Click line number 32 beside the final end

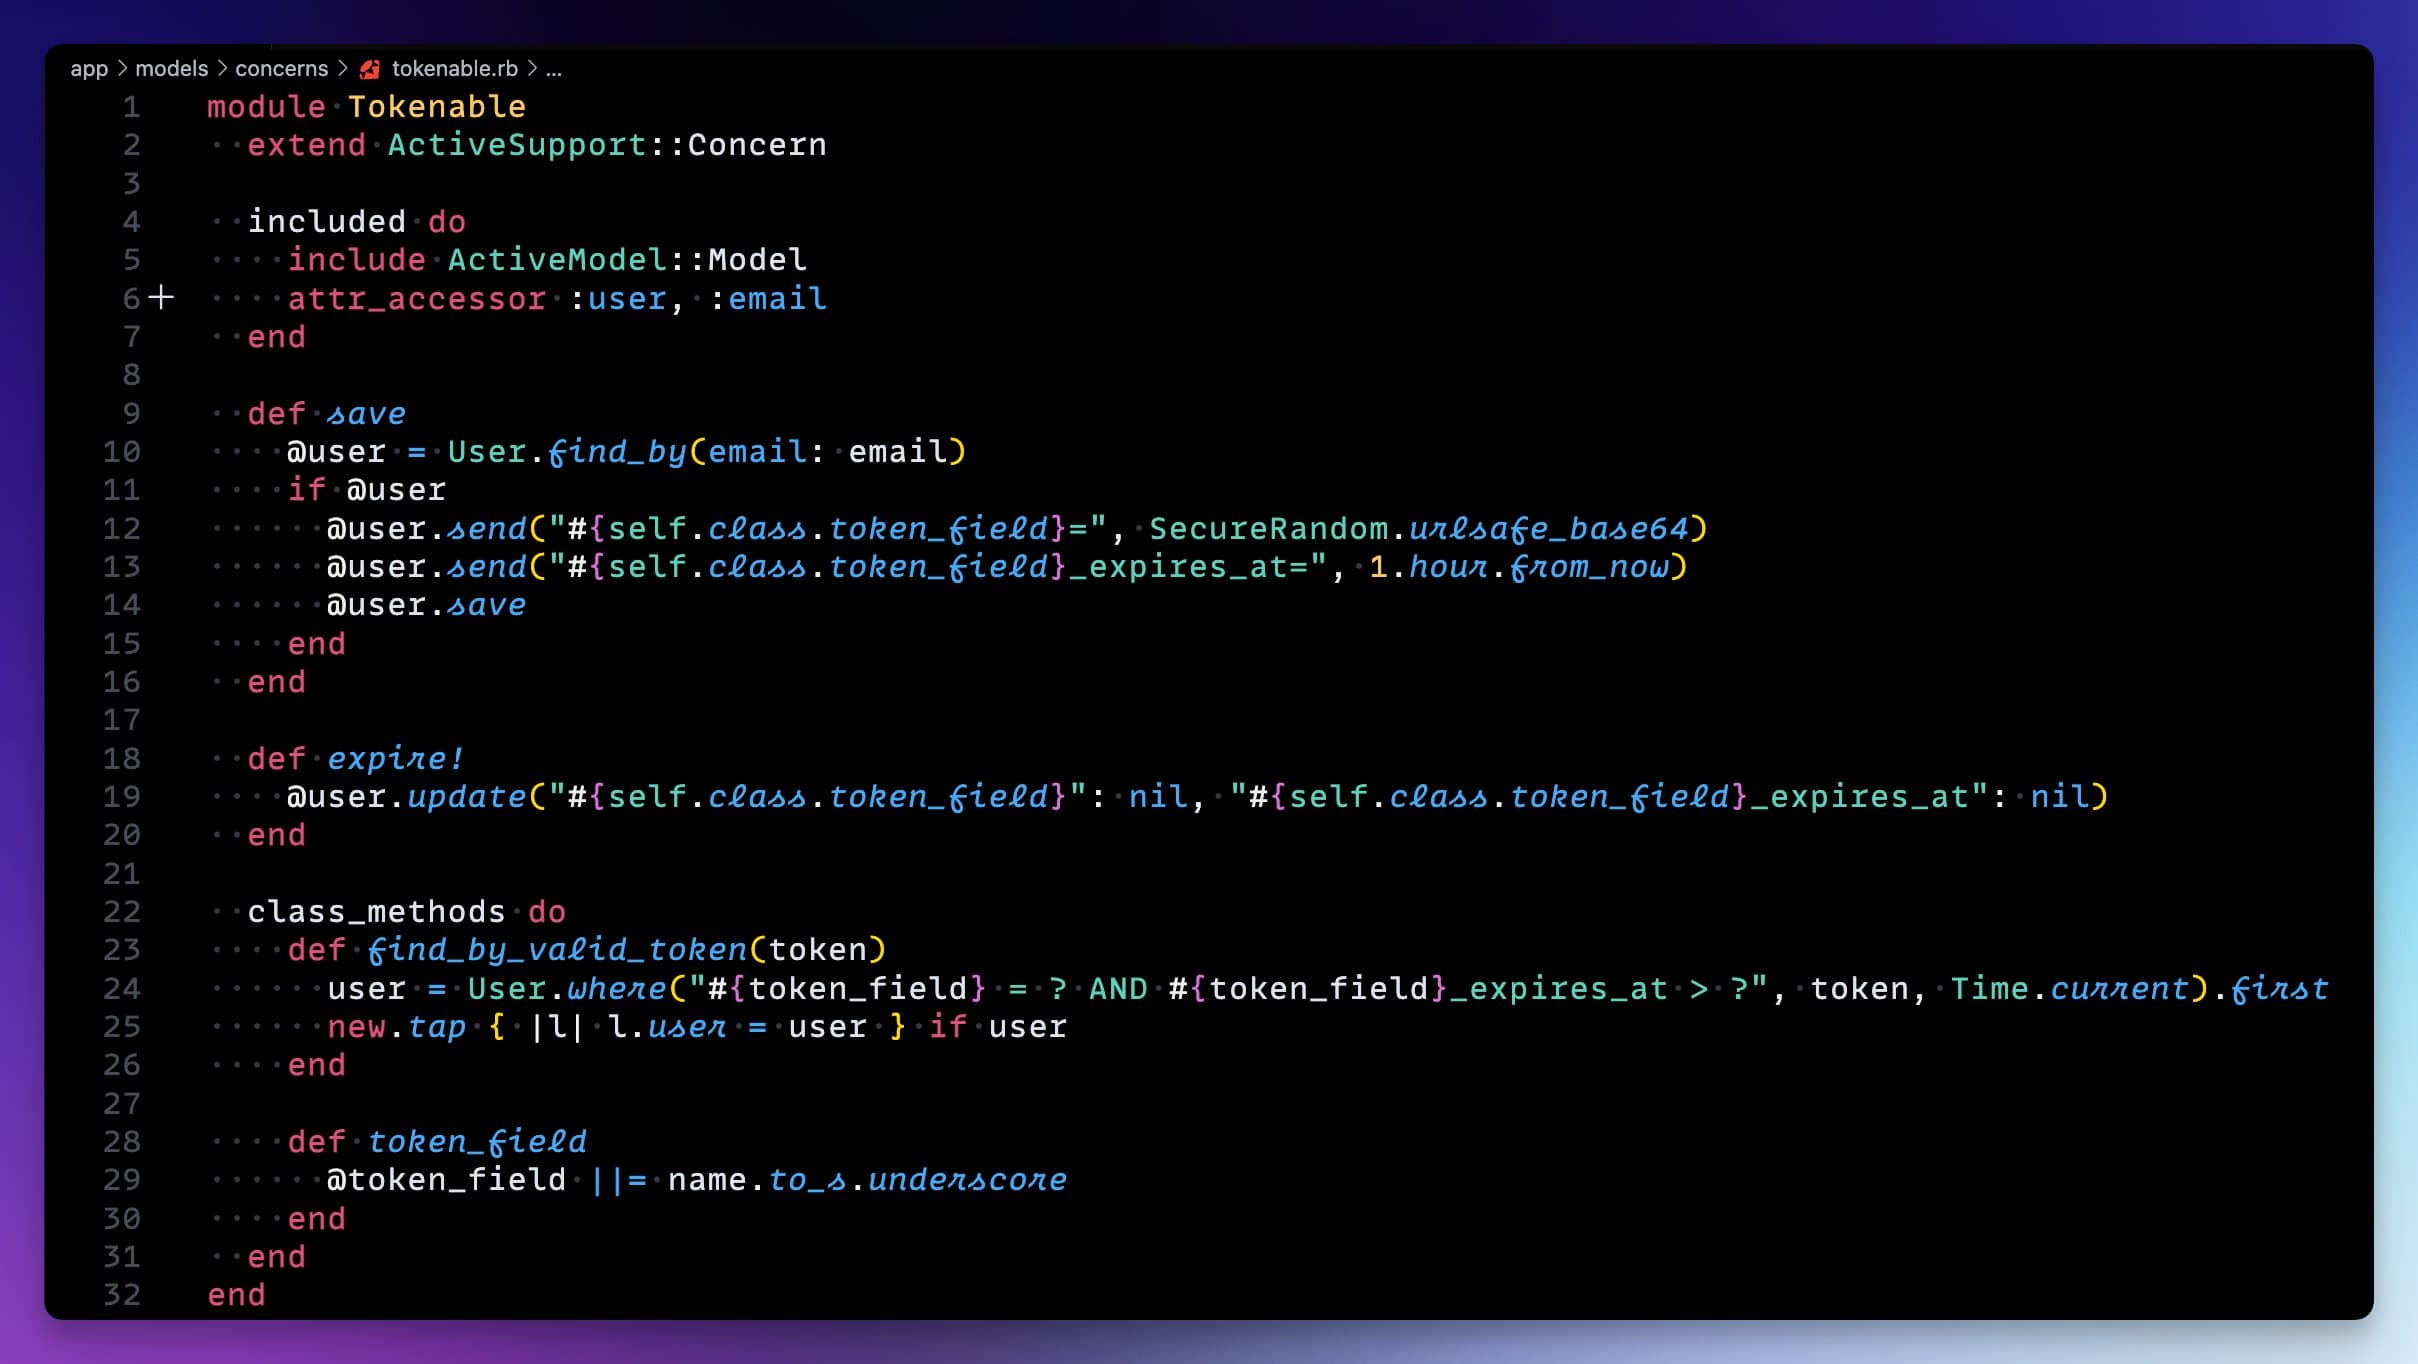122,1294
